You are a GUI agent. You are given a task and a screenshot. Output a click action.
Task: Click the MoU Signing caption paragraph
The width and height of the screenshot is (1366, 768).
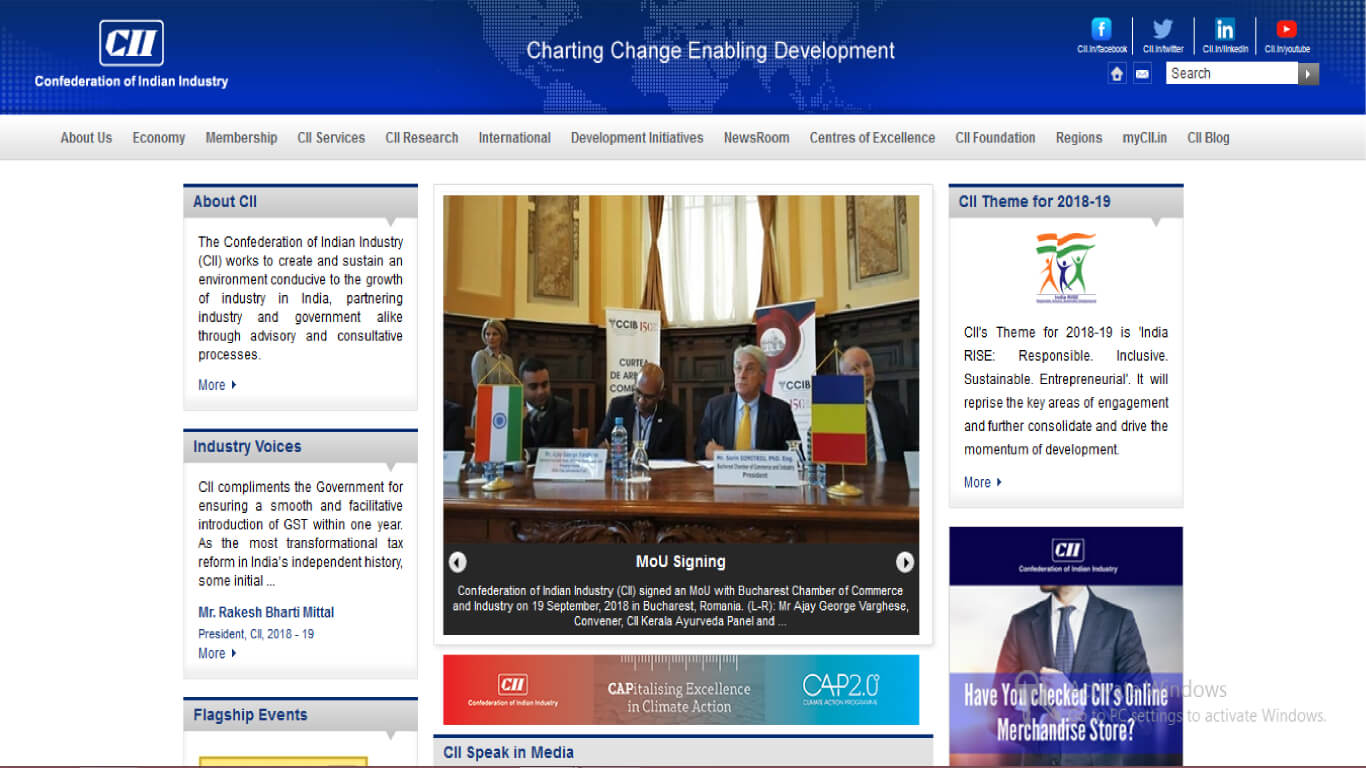[x=681, y=606]
